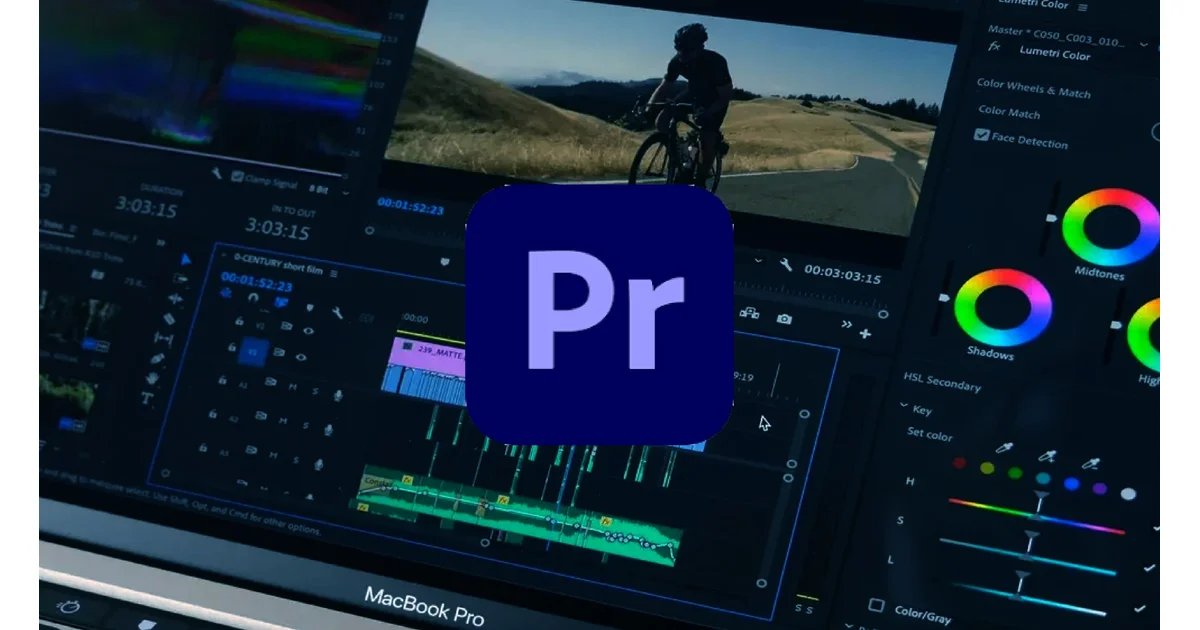
Task: Click the fx badge beside Lumetri Color
Action: tap(994, 46)
